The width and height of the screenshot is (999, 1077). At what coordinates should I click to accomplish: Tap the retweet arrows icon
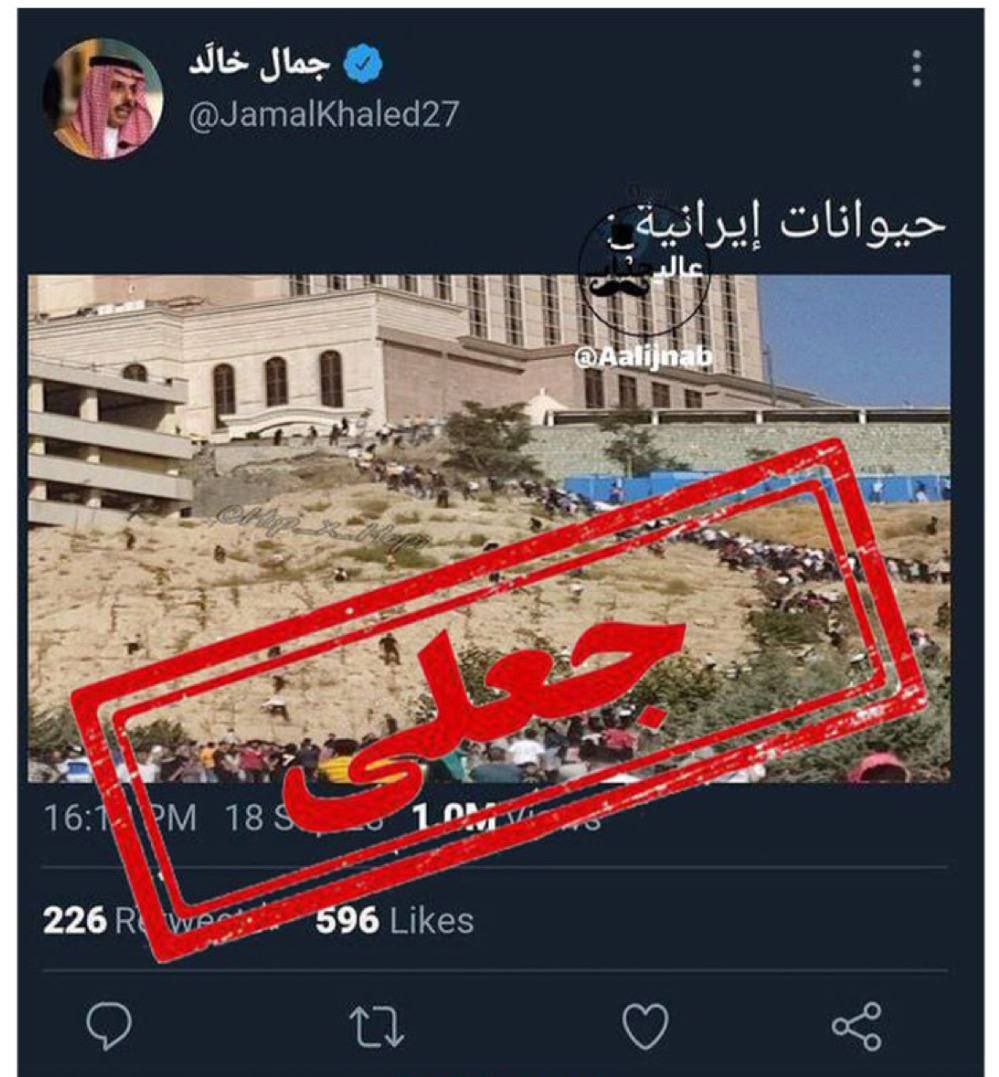[x=376, y=1026]
